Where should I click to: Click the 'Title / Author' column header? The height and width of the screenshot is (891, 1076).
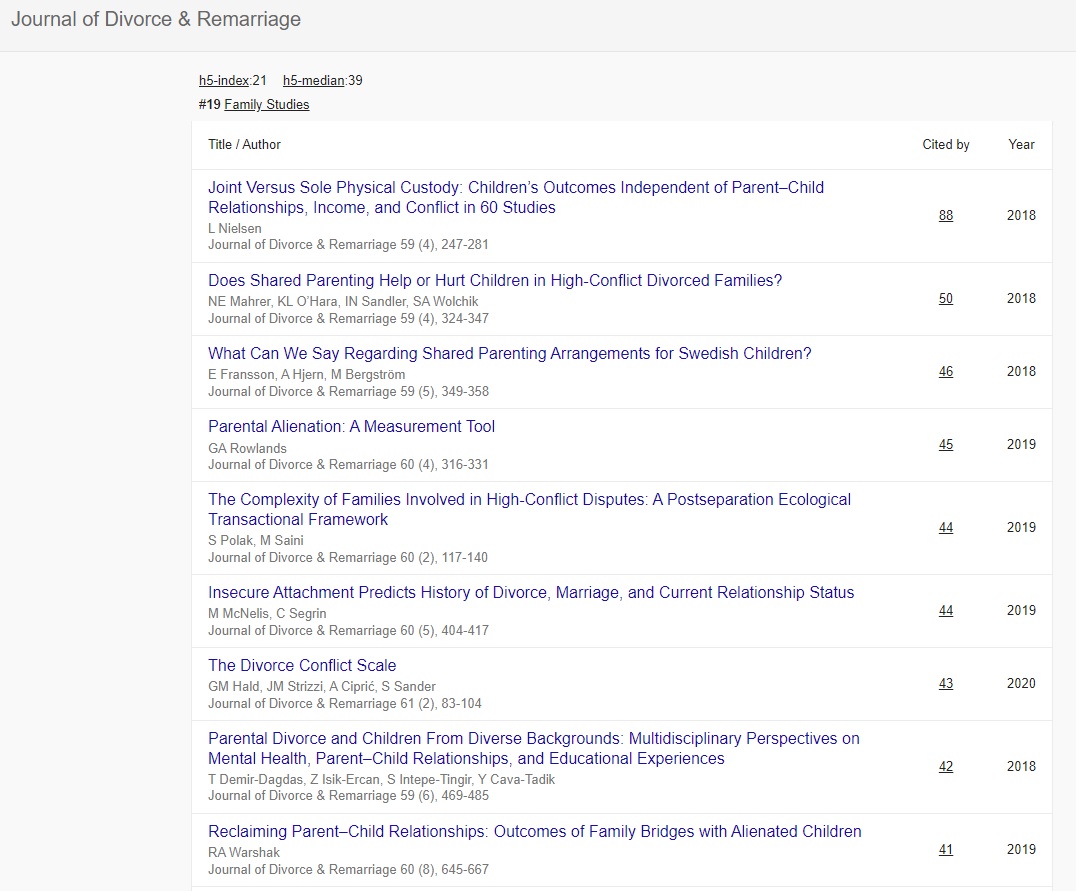click(244, 145)
